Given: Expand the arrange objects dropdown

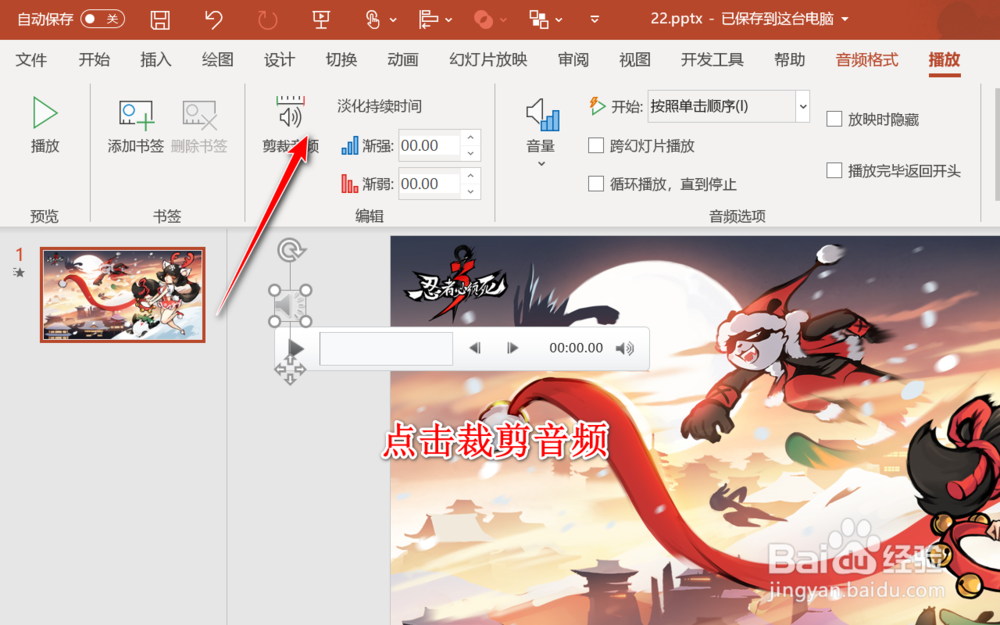Looking at the screenshot, I should point(559,20).
